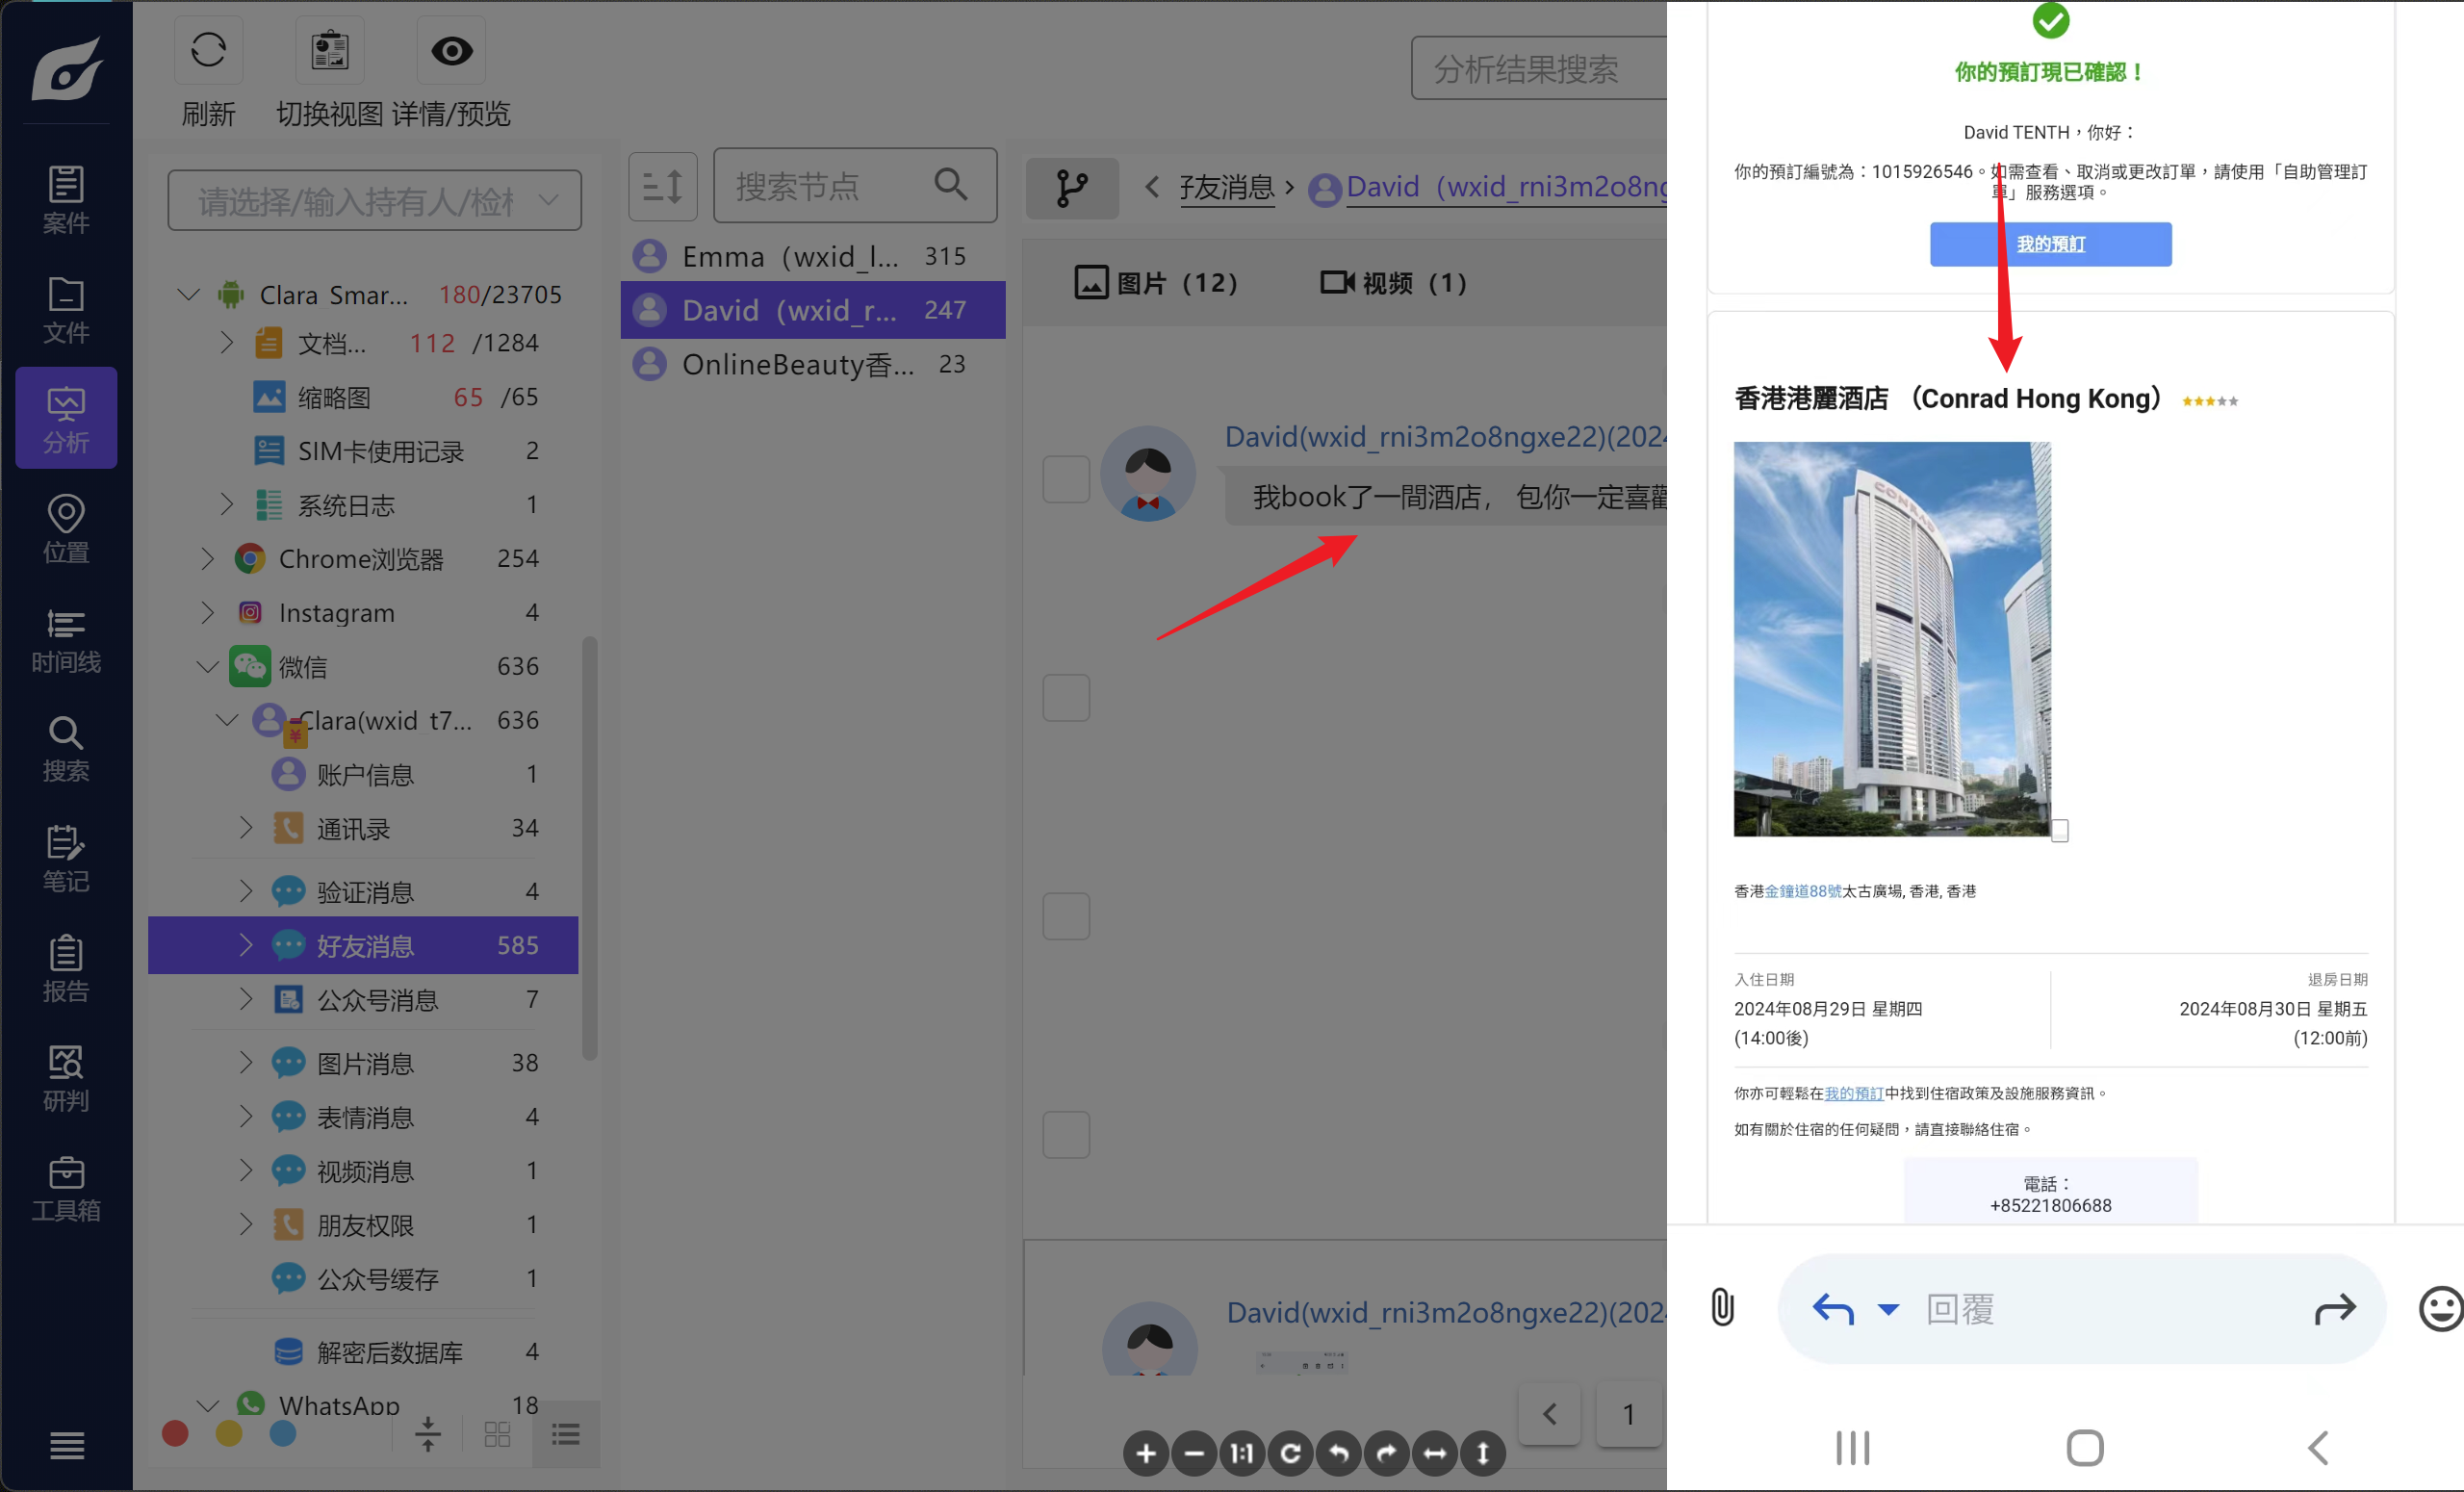Click the sort nodes icon button
The image size is (2464, 1492).
click(x=662, y=186)
